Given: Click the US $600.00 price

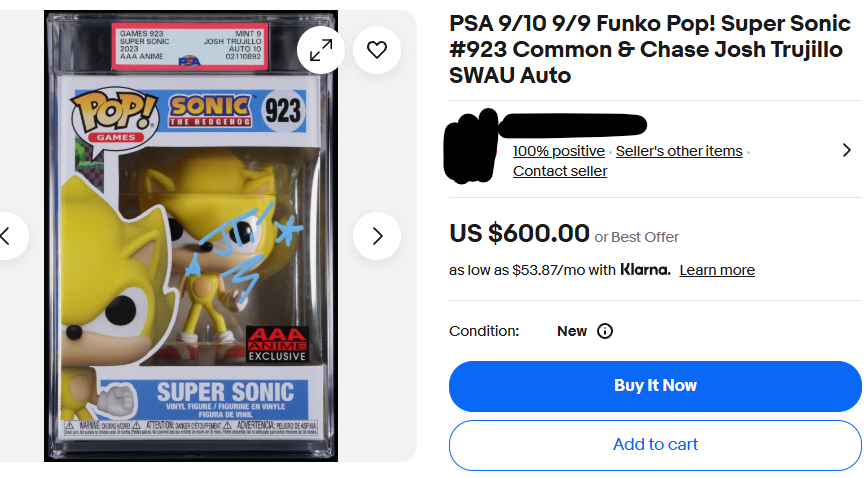Looking at the screenshot, I should [x=519, y=234].
